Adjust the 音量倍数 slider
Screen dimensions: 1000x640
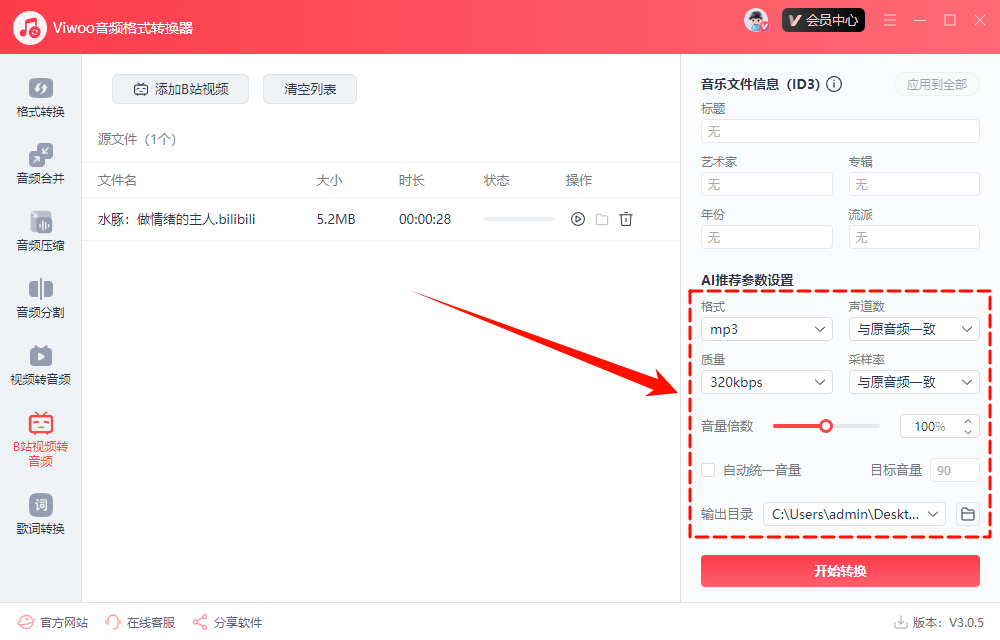(826, 425)
